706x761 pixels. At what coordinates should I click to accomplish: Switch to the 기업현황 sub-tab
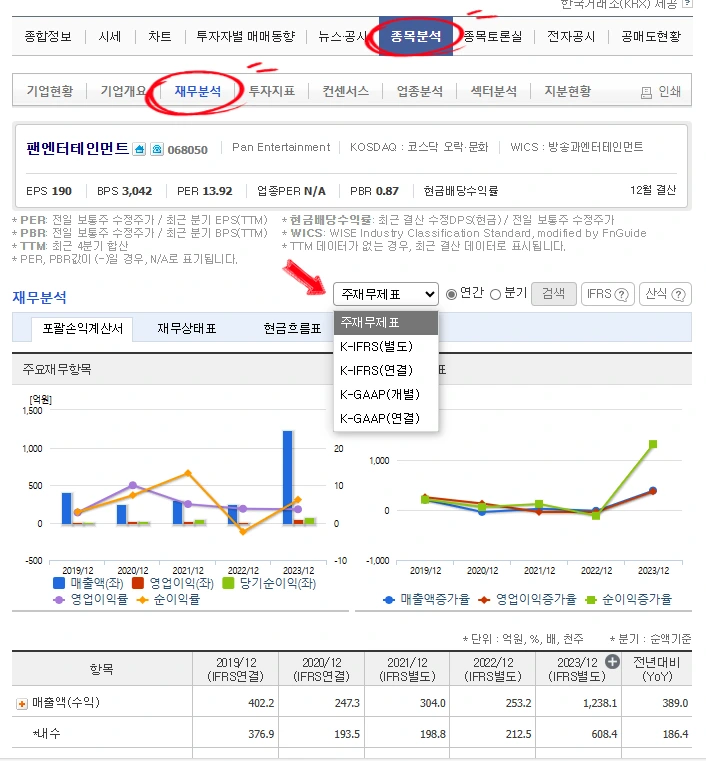[50, 91]
